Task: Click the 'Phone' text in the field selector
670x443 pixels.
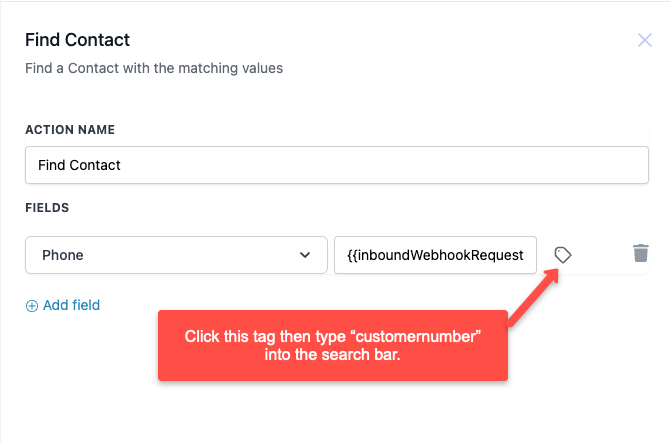Action: 63,255
